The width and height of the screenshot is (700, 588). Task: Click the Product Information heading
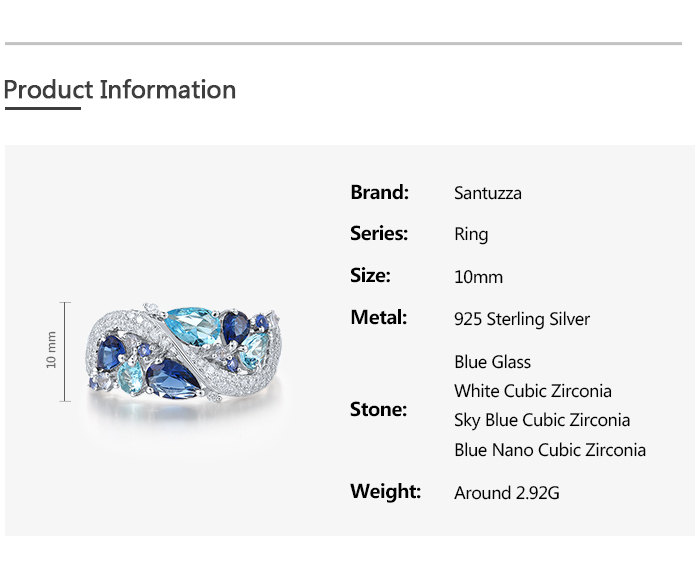[x=120, y=90]
